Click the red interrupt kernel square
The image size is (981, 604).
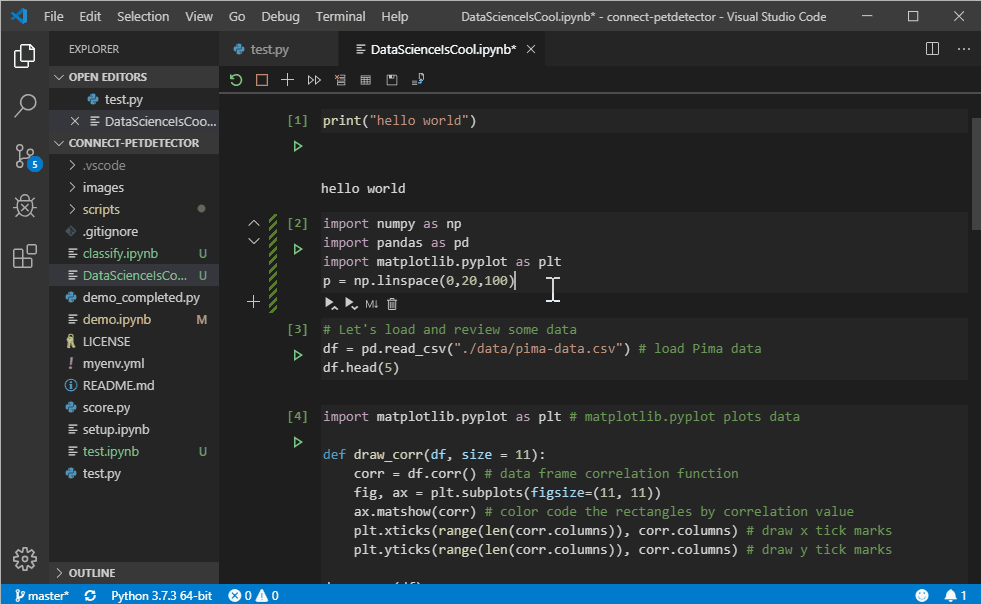click(x=262, y=80)
